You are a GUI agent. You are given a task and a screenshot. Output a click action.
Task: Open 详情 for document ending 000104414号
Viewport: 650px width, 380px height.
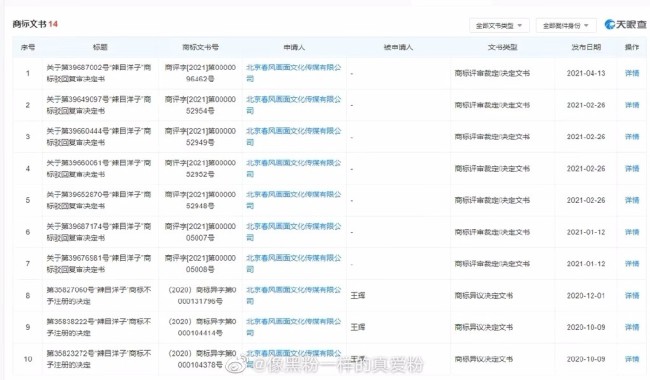632,327
